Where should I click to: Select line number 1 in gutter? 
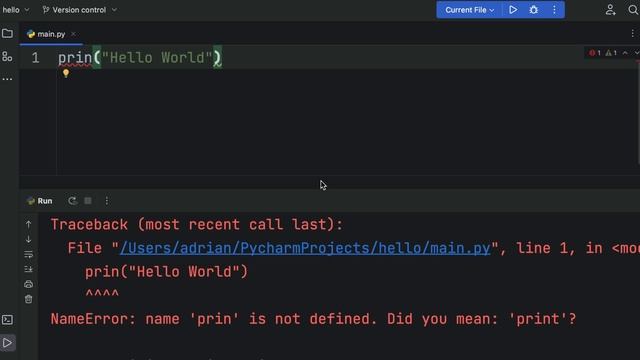(x=36, y=58)
